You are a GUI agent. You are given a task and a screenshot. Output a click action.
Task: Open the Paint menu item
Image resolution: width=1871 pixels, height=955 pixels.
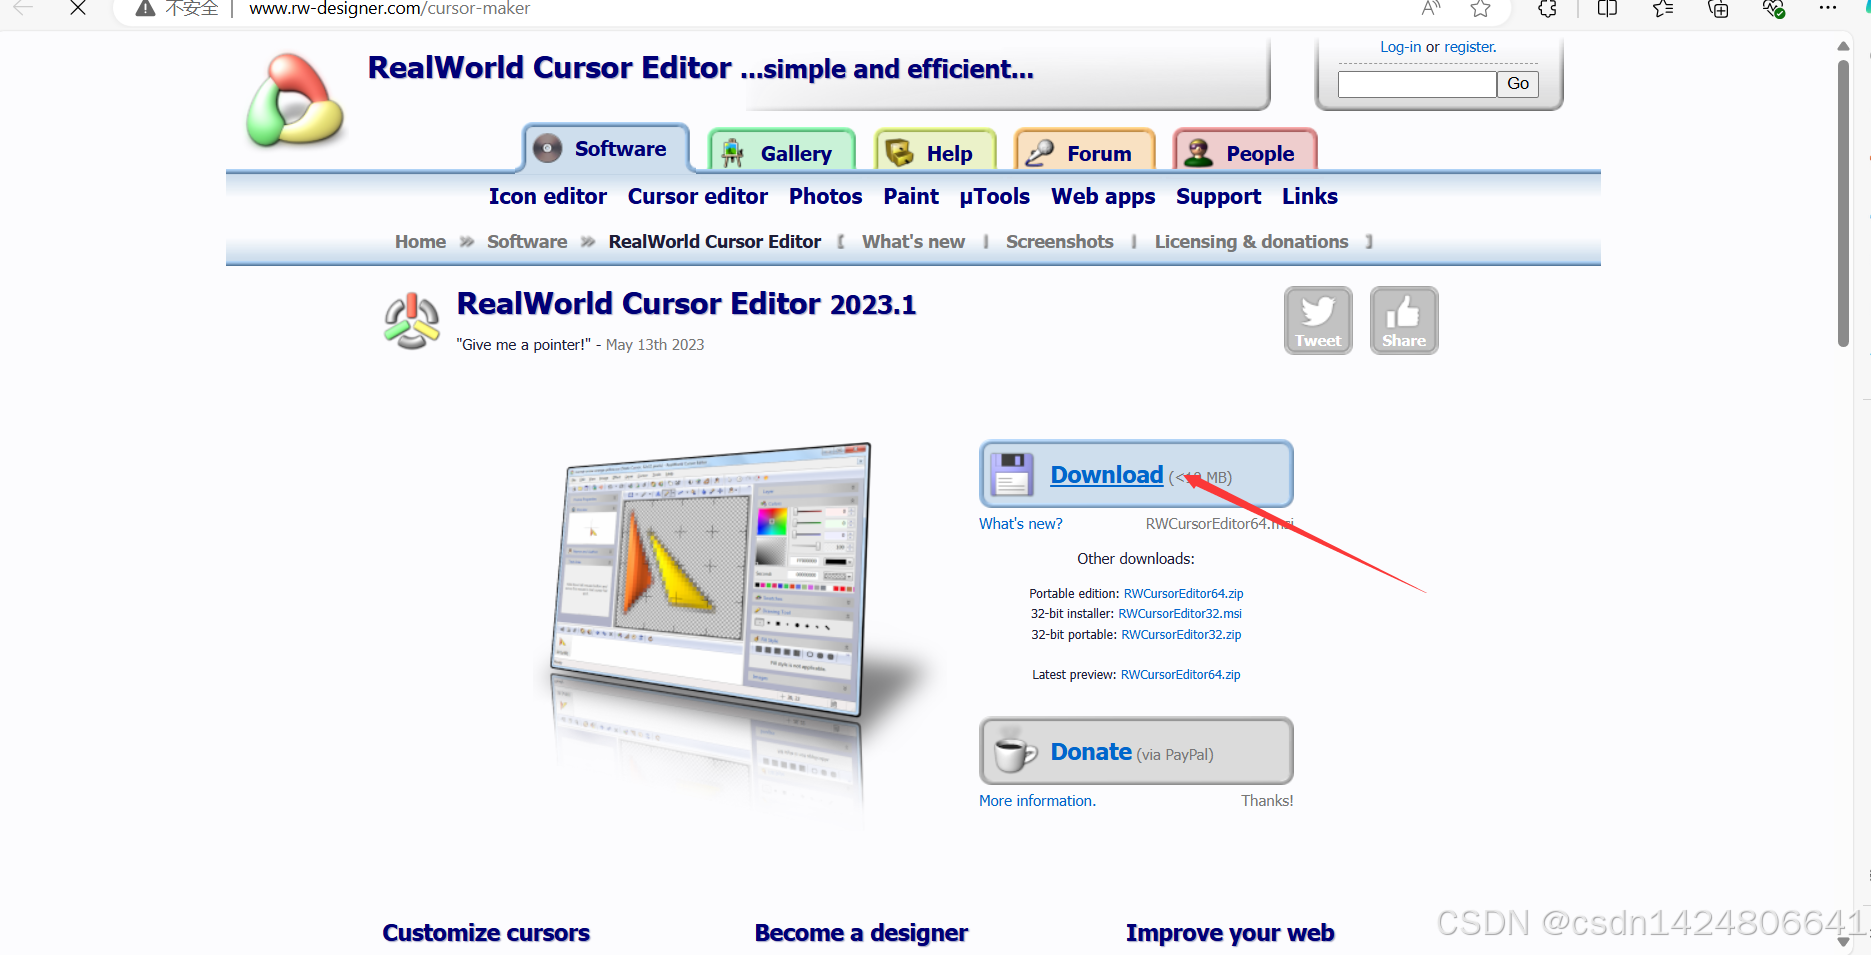click(910, 197)
